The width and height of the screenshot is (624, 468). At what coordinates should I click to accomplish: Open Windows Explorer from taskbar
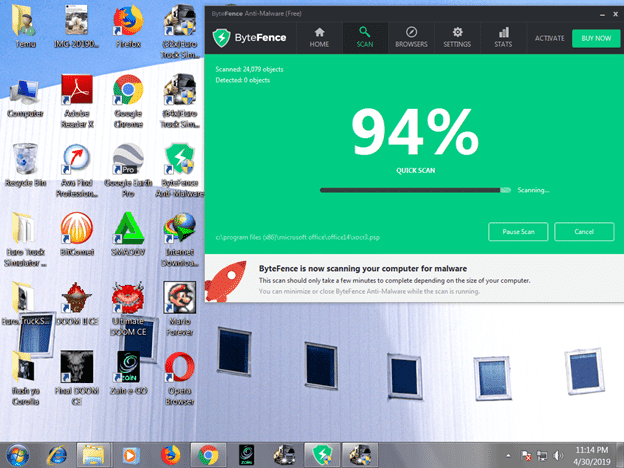94,455
